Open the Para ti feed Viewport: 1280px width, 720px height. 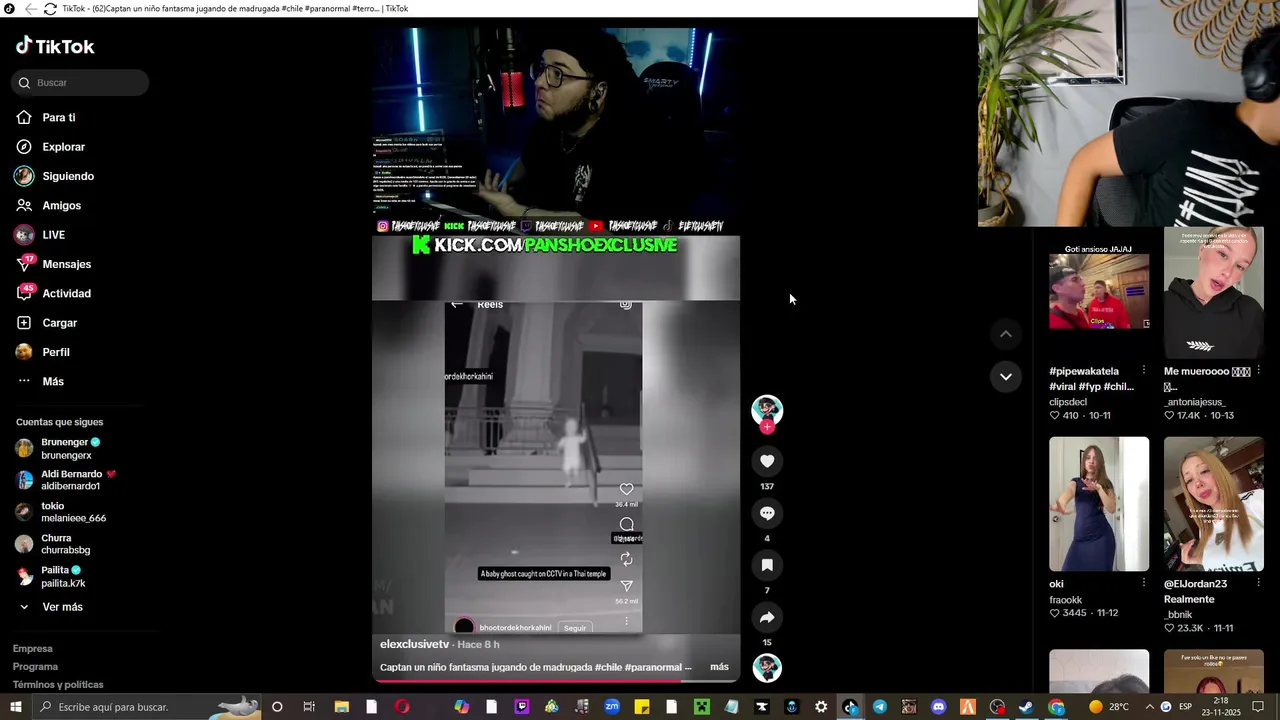pyautogui.click(x=58, y=118)
